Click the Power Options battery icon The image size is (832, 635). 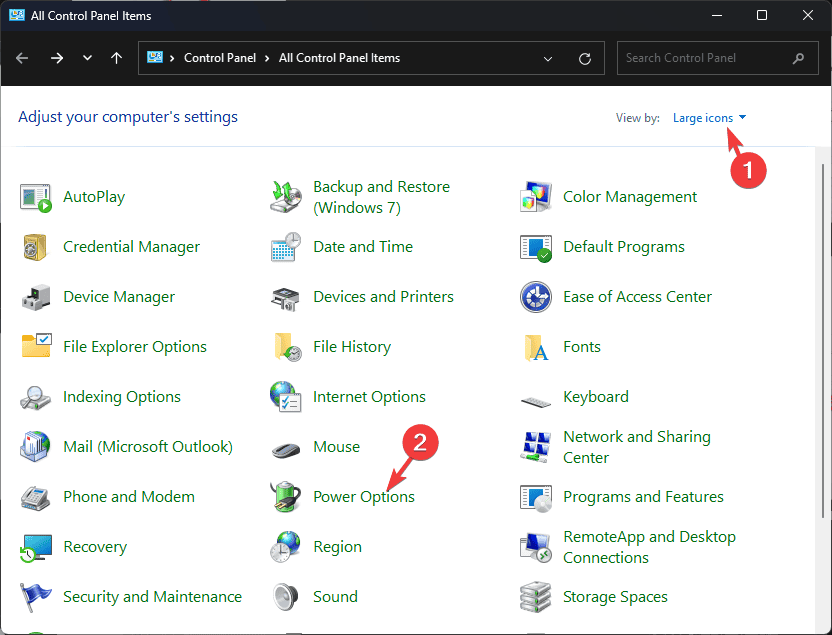pyautogui.click(x=285, y=497)
